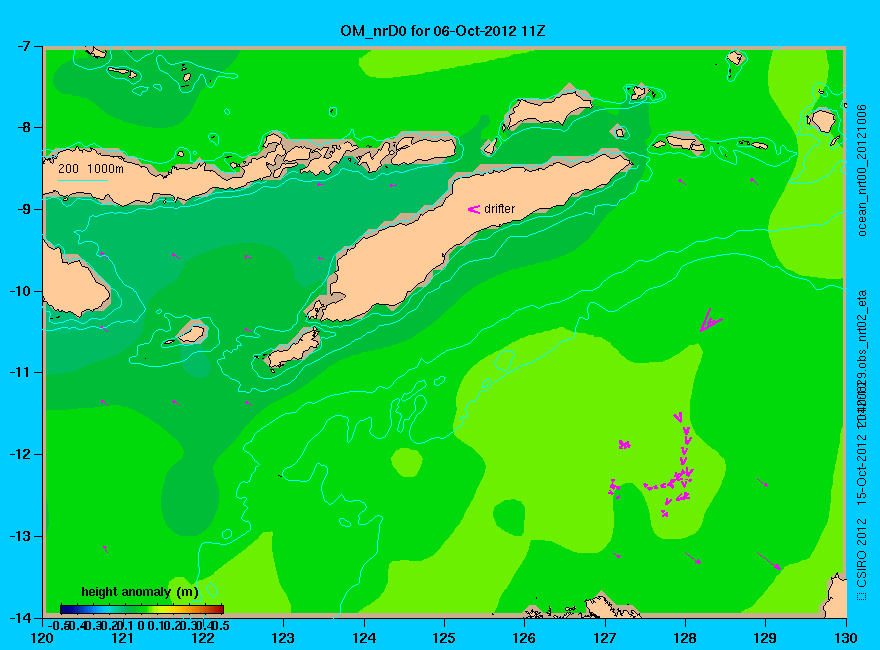Screen dimensions: 880x650
Task: Click the latitude axis label '-8'
Action: (23, 127)
